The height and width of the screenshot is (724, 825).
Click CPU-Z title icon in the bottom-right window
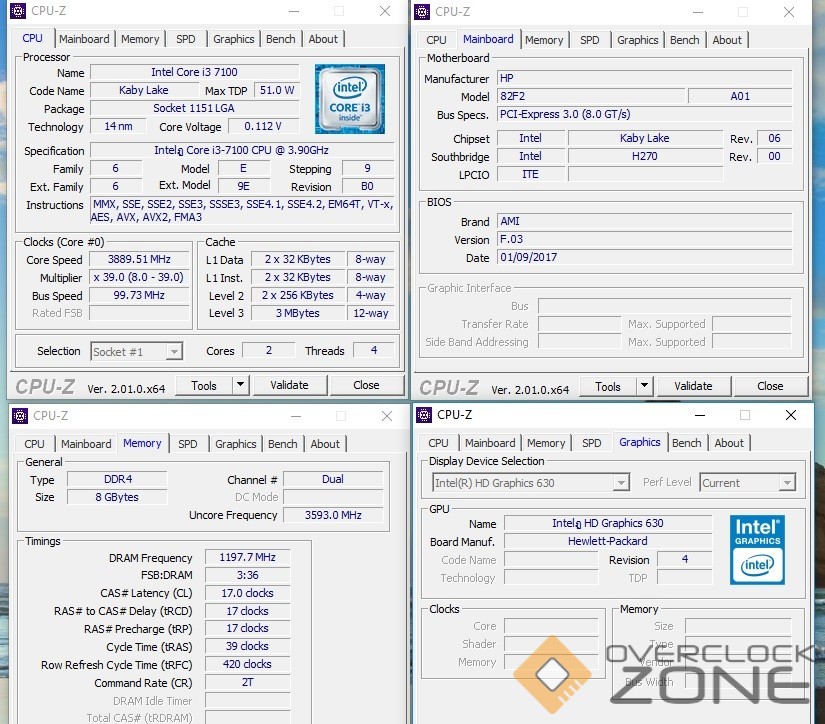422,415
